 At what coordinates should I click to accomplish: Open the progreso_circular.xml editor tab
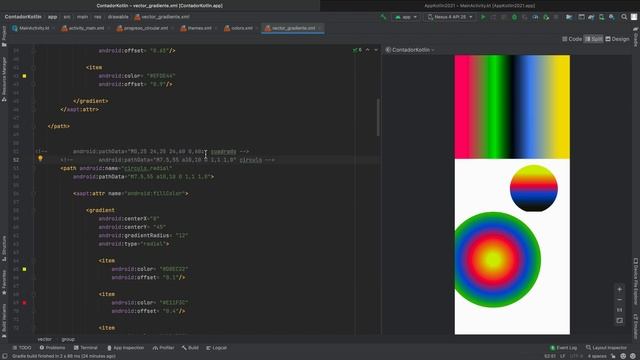[x=142, y=28]
